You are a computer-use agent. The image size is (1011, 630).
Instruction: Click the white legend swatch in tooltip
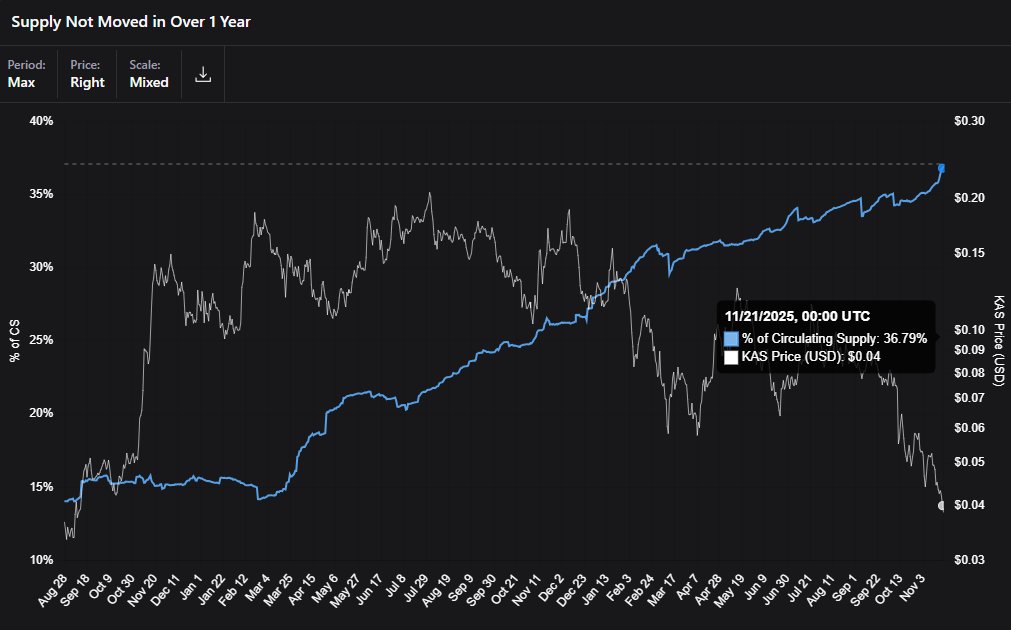point(731,357)
